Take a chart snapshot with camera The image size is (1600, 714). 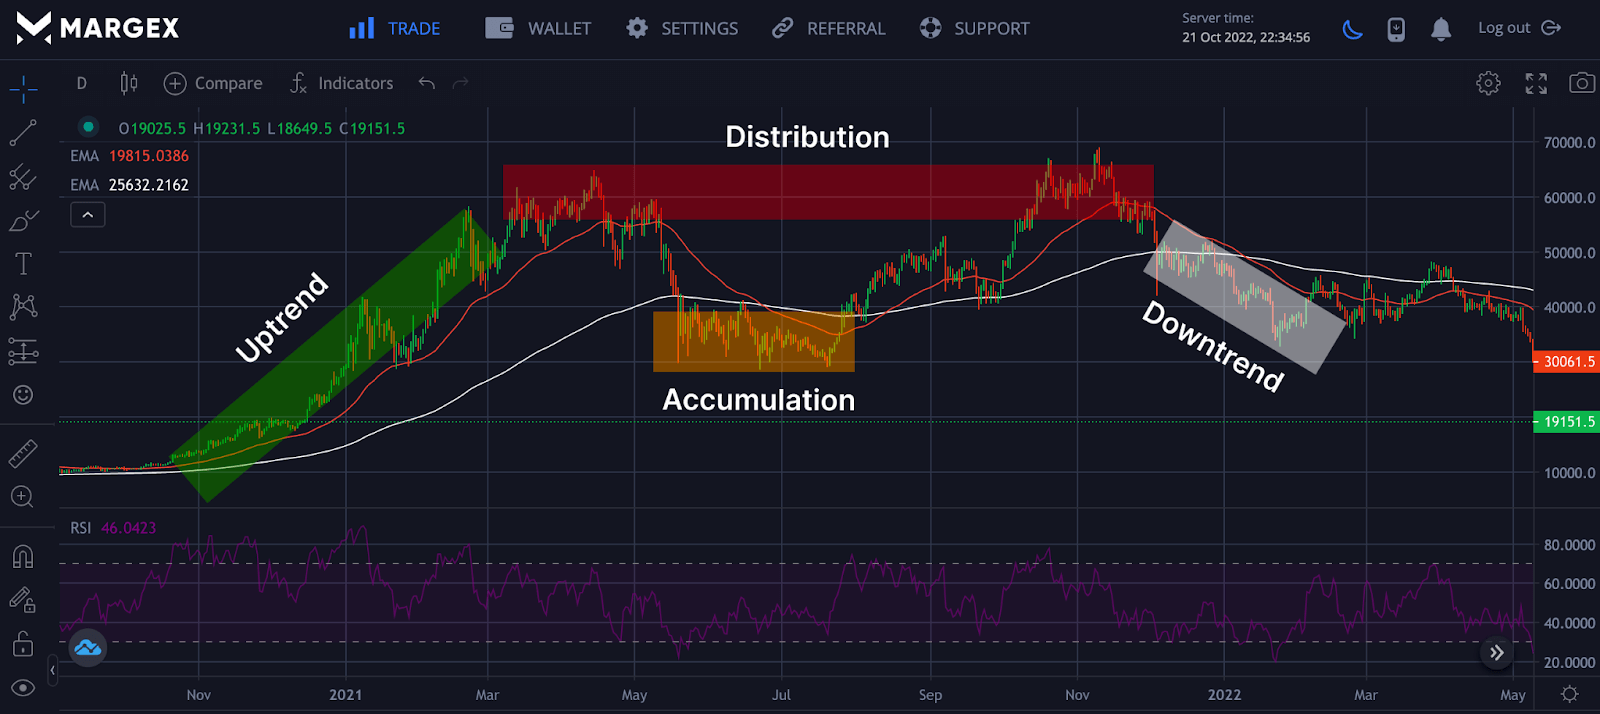[1582, 83]
